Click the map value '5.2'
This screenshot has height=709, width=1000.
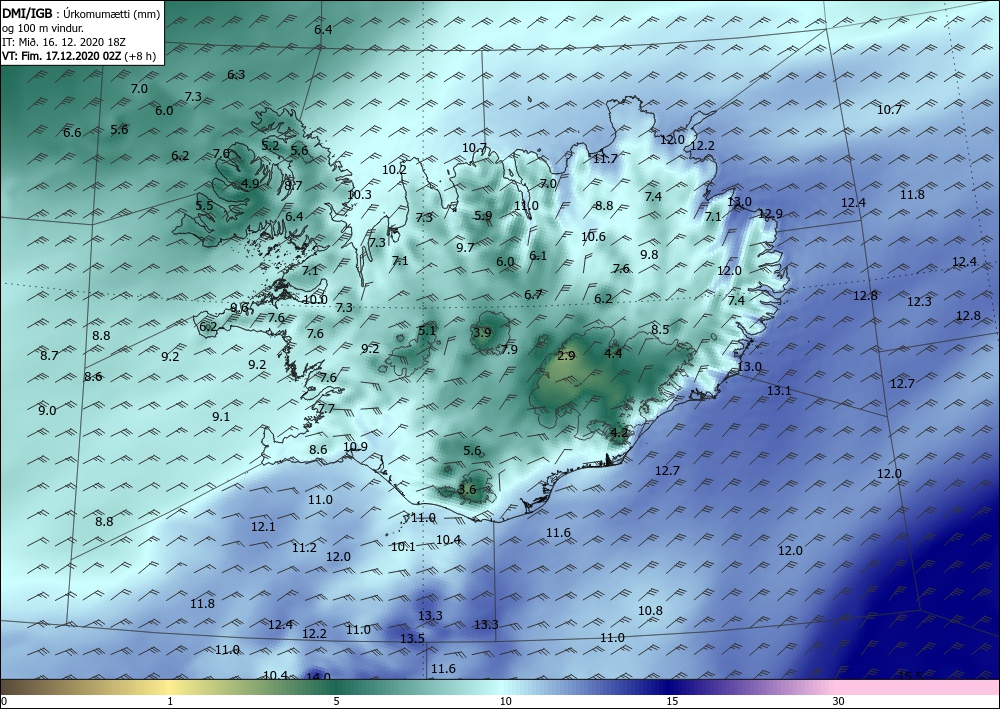[270, 145]
